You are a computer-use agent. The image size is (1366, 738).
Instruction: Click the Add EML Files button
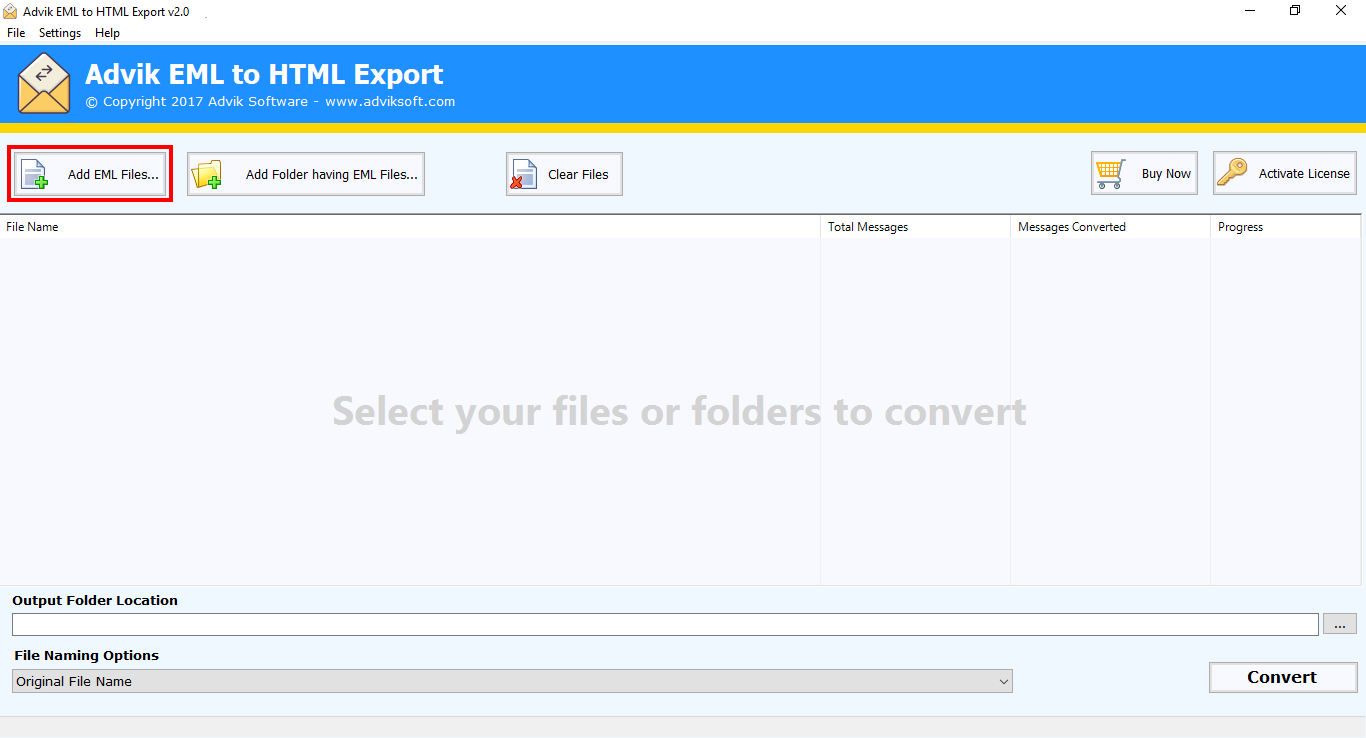[x=90, y=174]
